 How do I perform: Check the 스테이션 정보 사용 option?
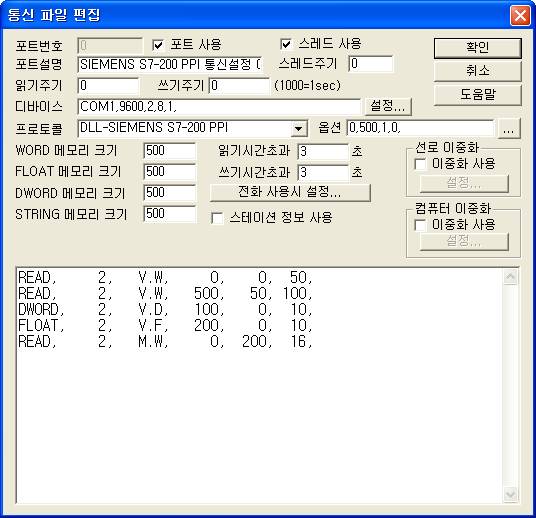(218, 217)
